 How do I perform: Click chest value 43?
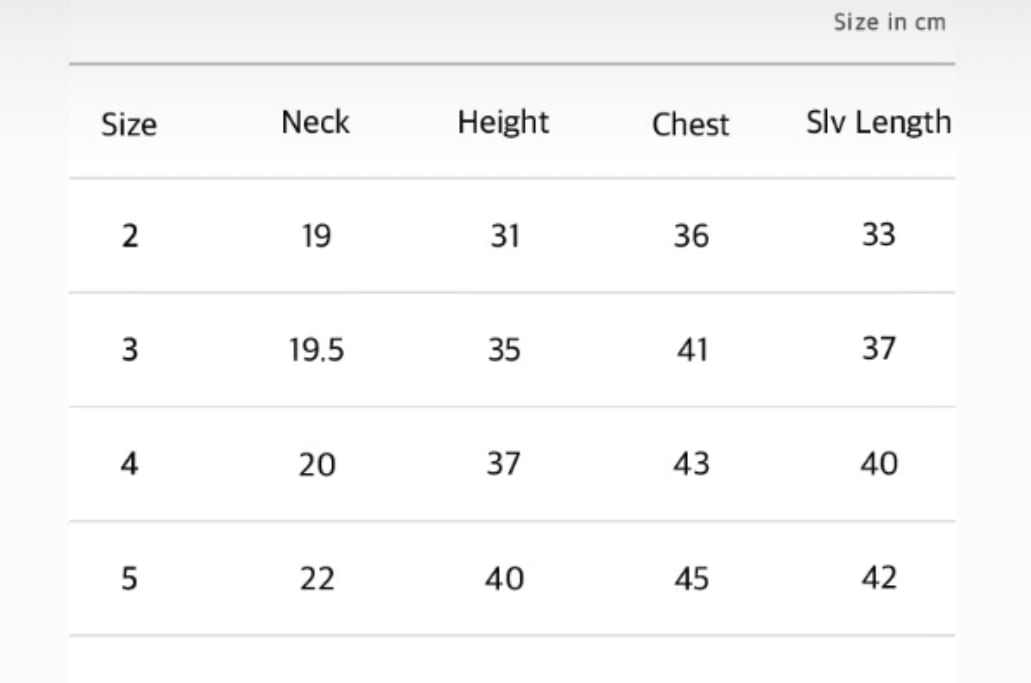(x=691, y=465)
